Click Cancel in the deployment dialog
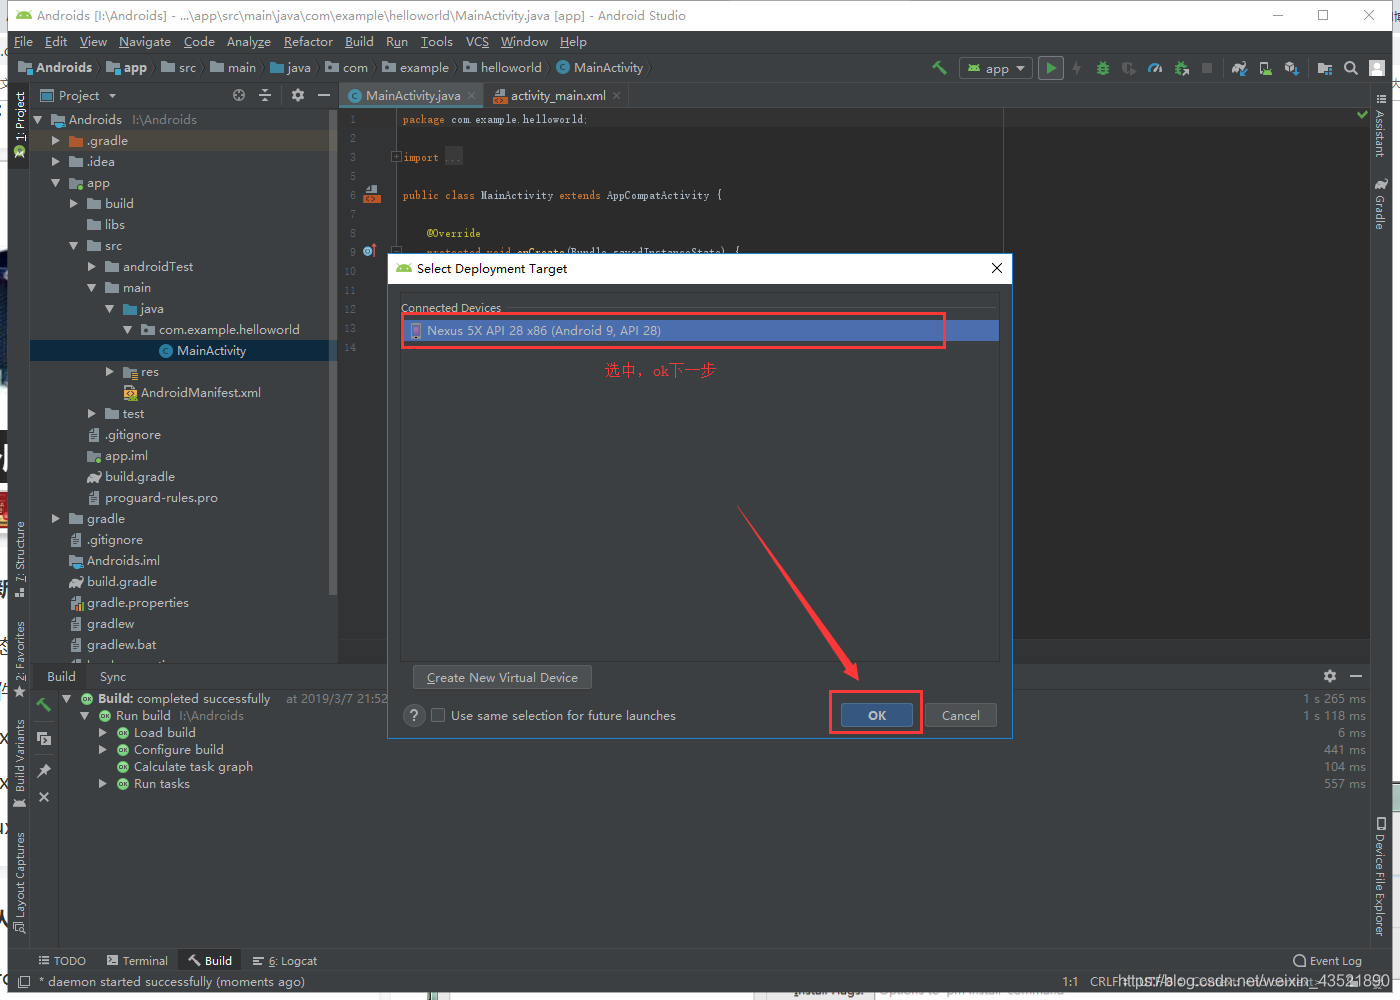 [961, 715]
